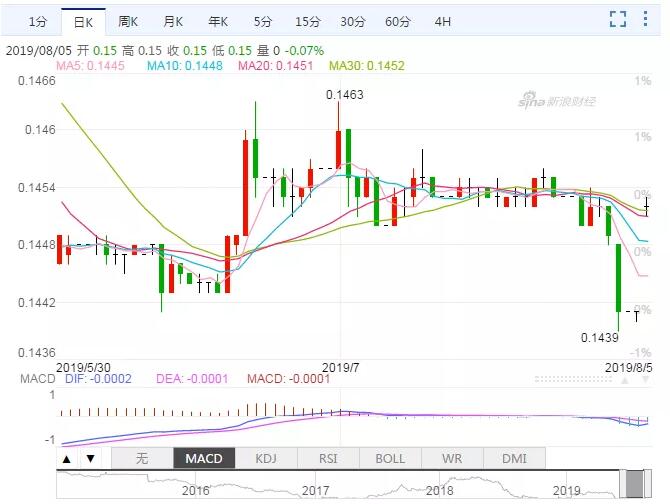Click the MA20: 0.1451 legend label
This screenshot has width=670, height=504.
pyautogui.click(x=275, y=66)
